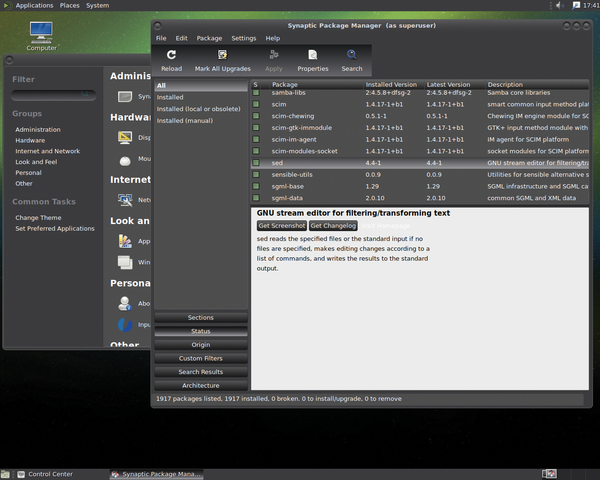Click the Get Changelog button
This screenshot has width=600, height=480.
click(x=333, y=226)
